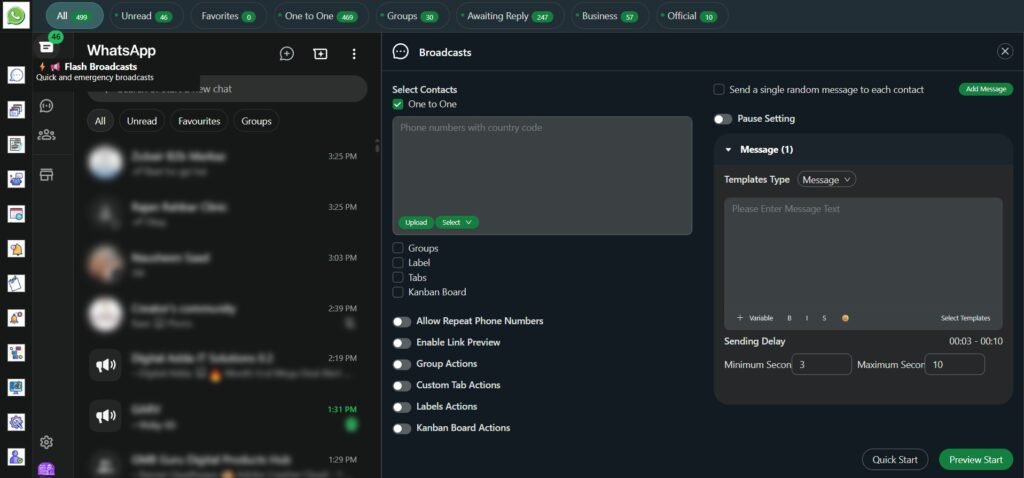Click the blue chatbot icon in left toolbar
The image size is (1024, 478).
tap(16, 179)
